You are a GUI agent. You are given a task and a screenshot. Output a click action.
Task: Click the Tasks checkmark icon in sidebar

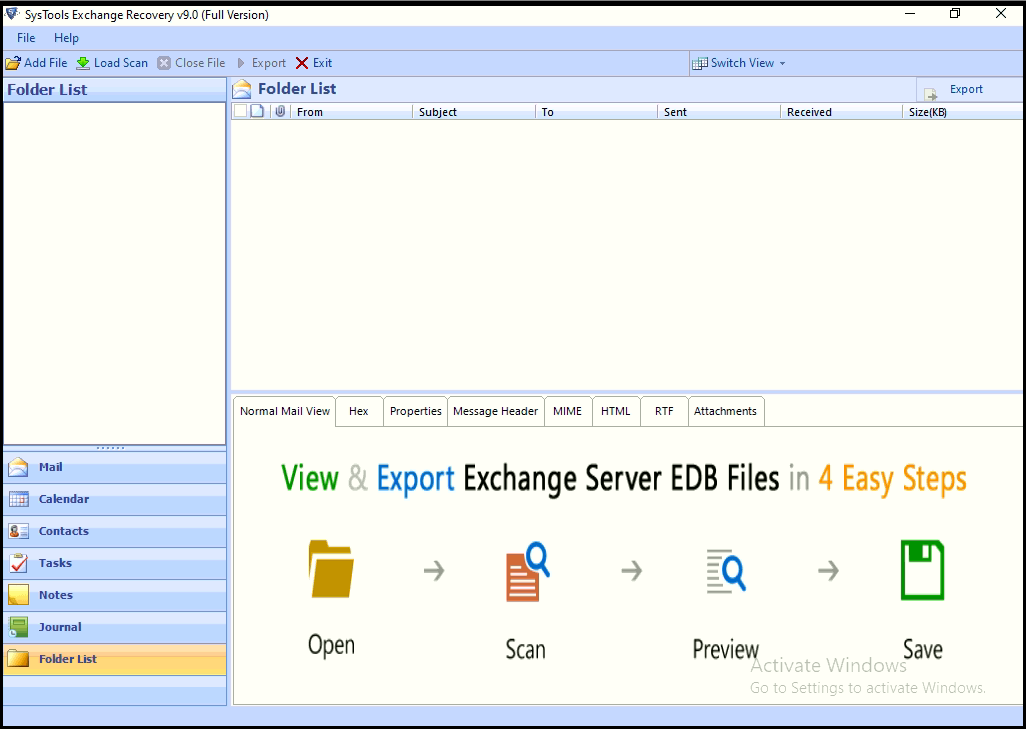18,563
